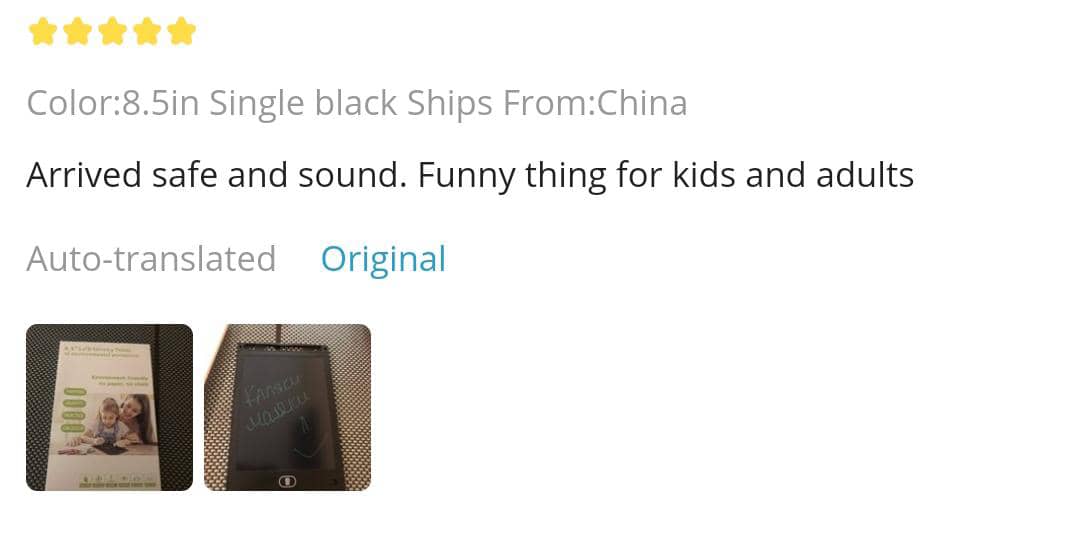Image resolution: width=1080 pixels, height=535 pixels.
Task: Click the first yellow rating star
Action: [42, 32]
